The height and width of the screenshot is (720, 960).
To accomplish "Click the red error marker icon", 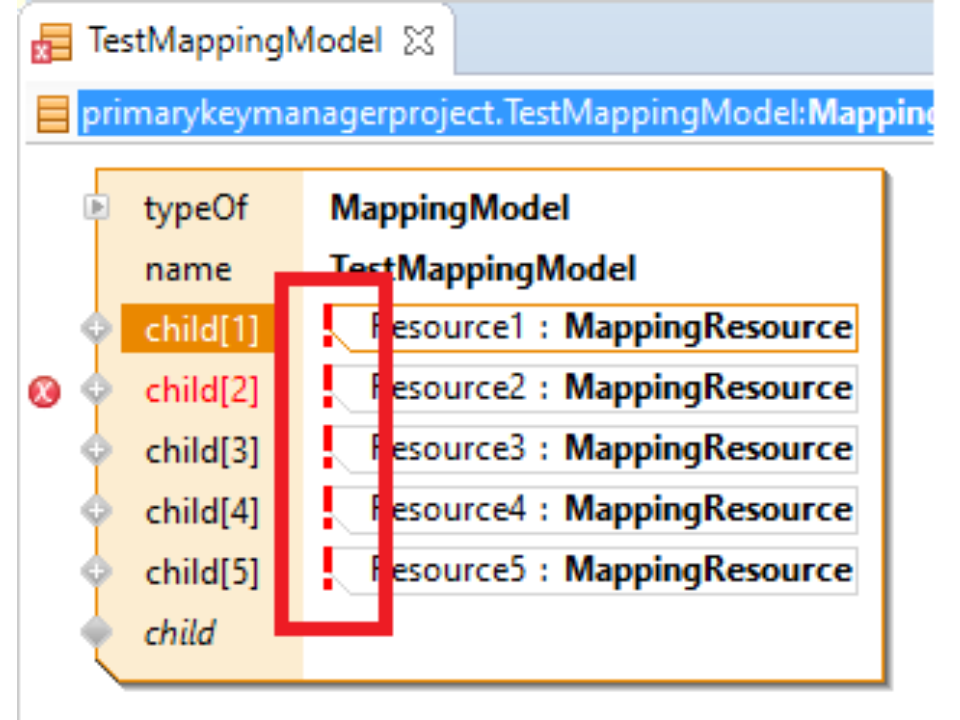I will pyautogui.click(x=43, y=391).
